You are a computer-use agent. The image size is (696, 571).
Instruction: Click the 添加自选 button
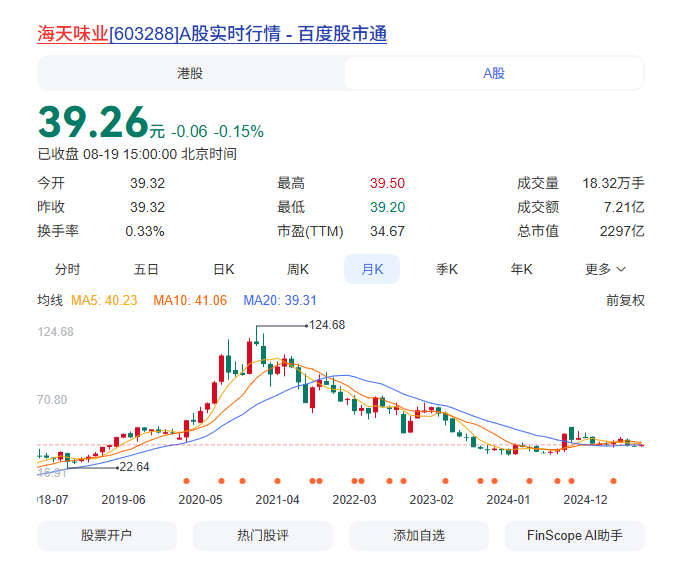pyautogui.click(x=419, y=535)
